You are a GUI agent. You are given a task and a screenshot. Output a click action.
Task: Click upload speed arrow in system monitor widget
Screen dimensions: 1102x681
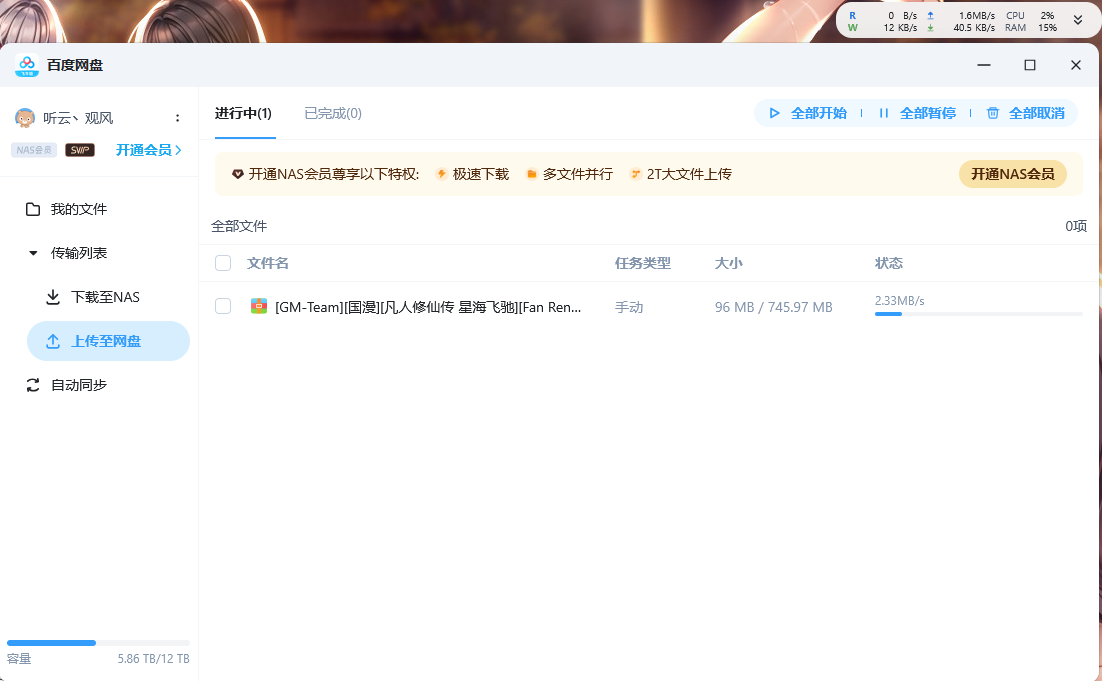pyautogui.click(x=931, y=15)
